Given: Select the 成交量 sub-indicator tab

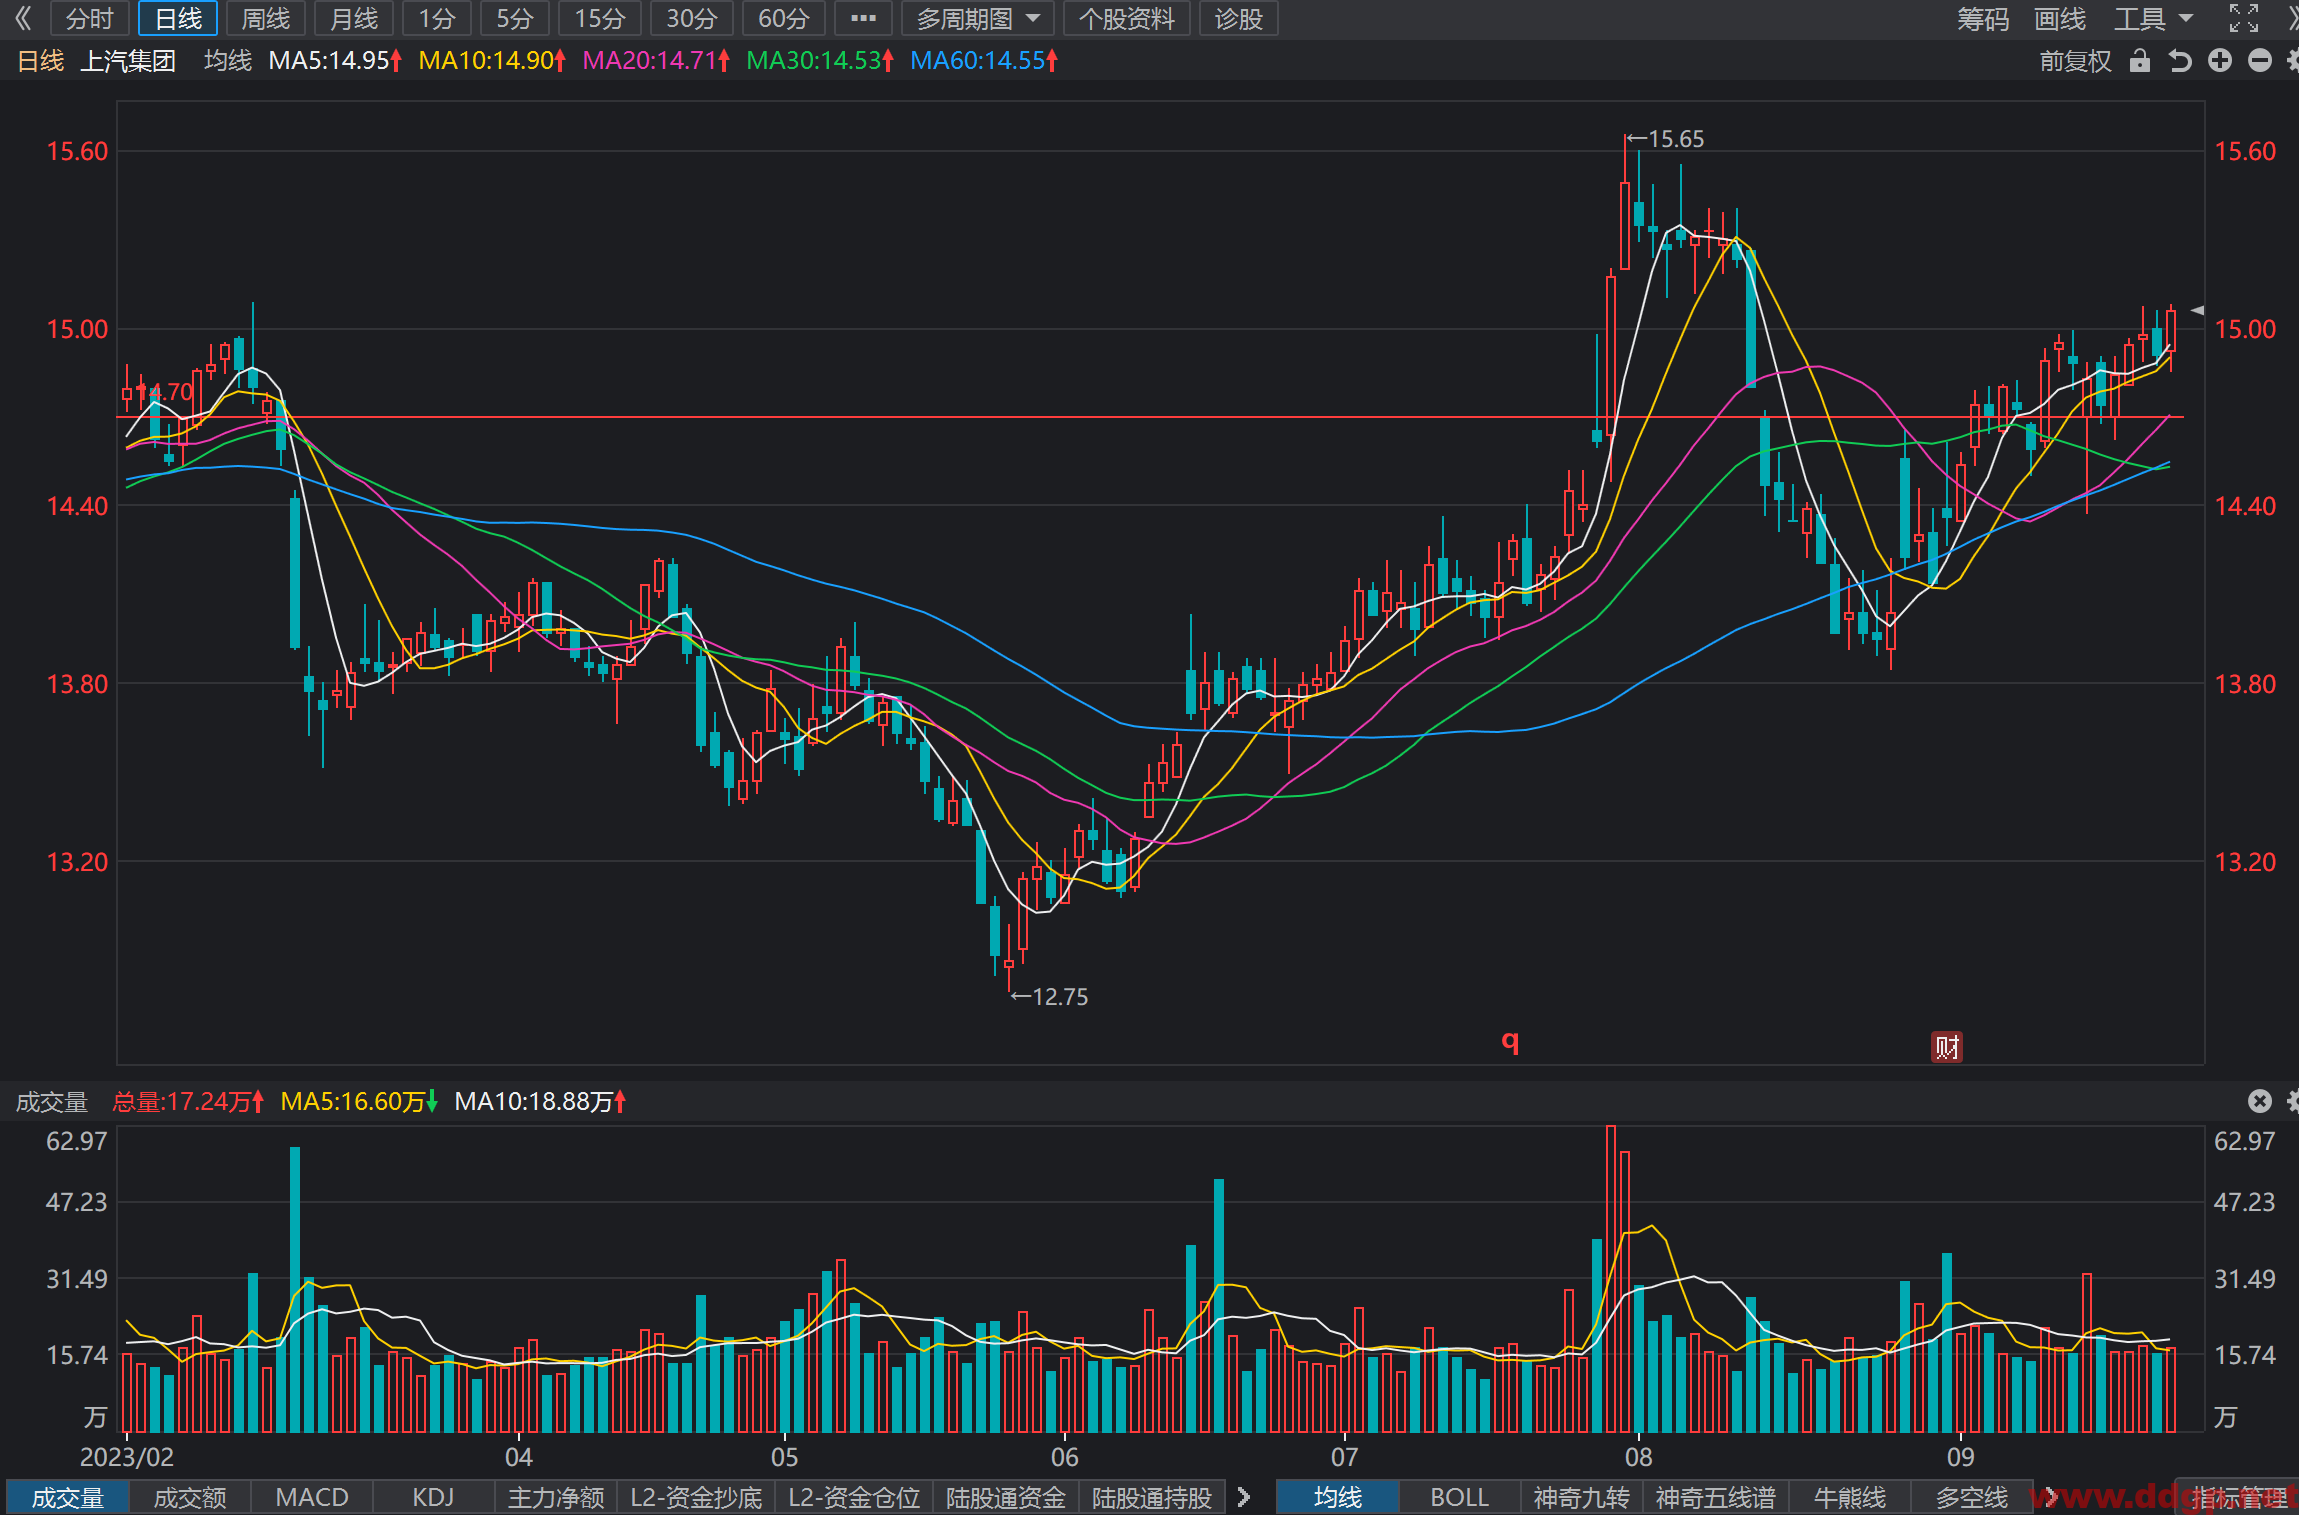Looking at the screenshot, I should (67, 1497).
